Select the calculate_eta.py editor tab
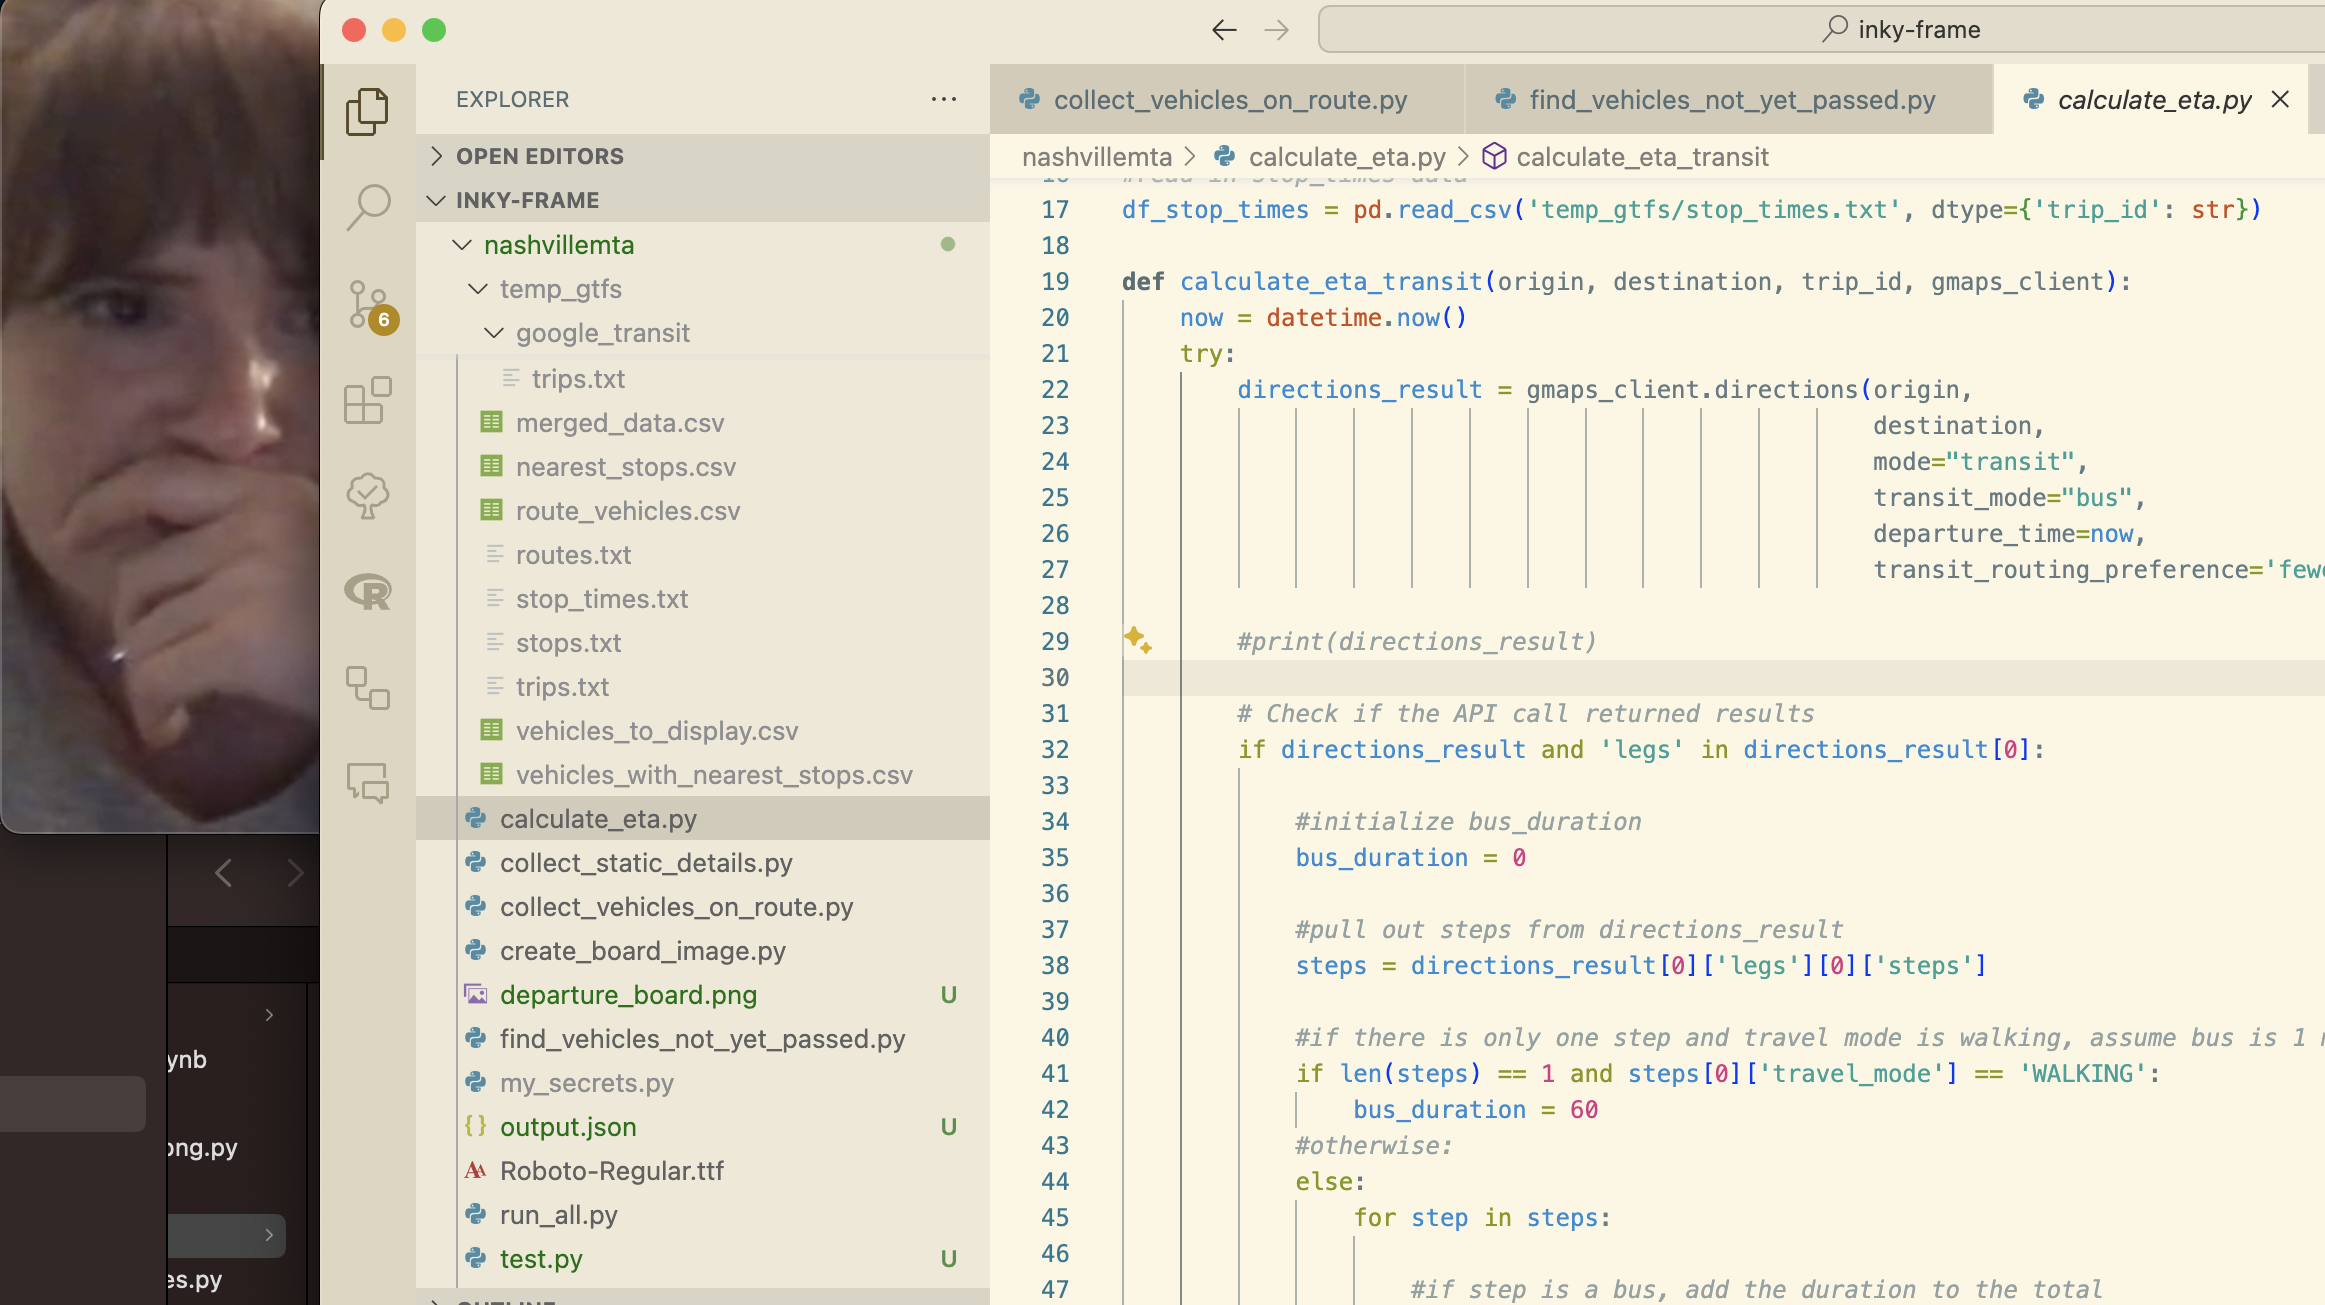2325x1305 pixels. tap(2153, 100)
